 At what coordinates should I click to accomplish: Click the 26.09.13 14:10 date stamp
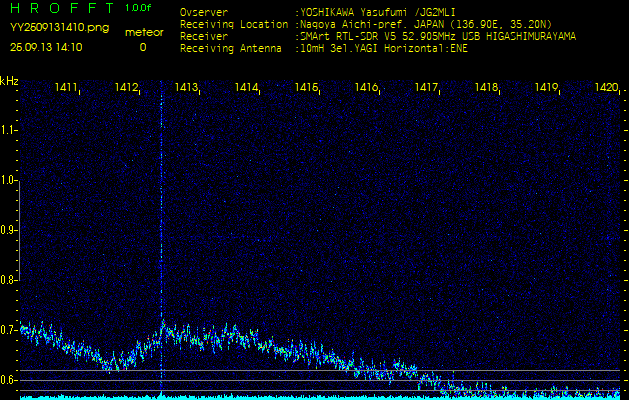click(x=46, y=47)
